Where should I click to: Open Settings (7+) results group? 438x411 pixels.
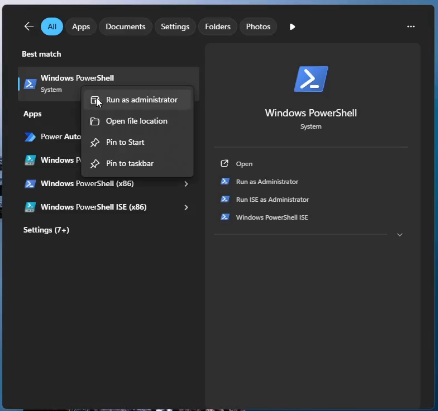click(x=46, y=230)
